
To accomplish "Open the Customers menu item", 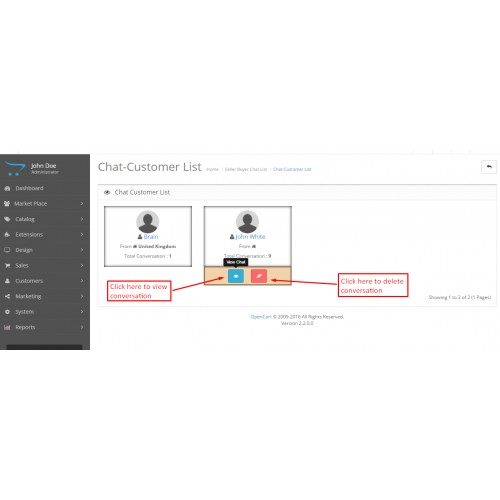I will 45,281.
